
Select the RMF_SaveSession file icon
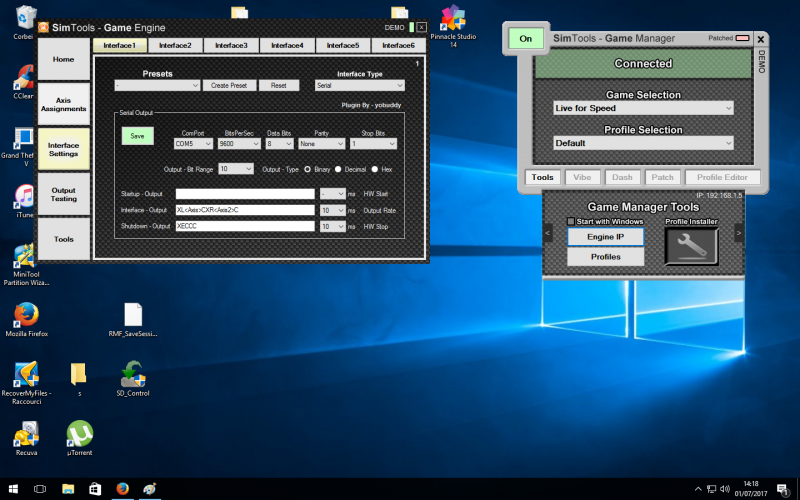pos(133,315)
